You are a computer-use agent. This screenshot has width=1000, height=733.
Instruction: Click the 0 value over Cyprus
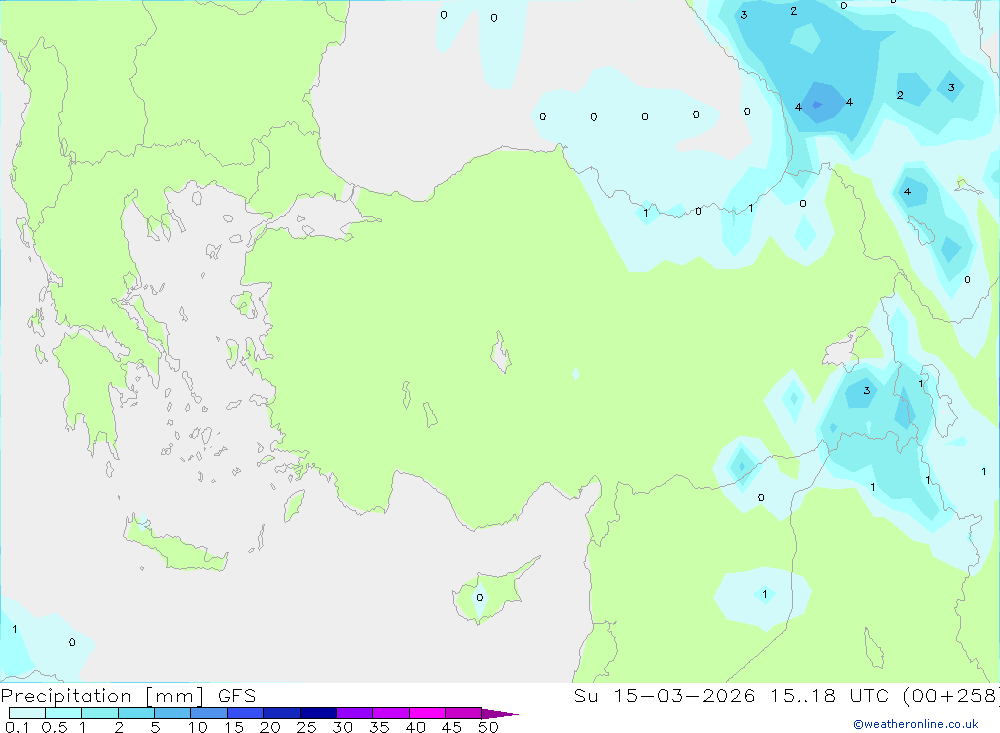[x=480, y=598]
